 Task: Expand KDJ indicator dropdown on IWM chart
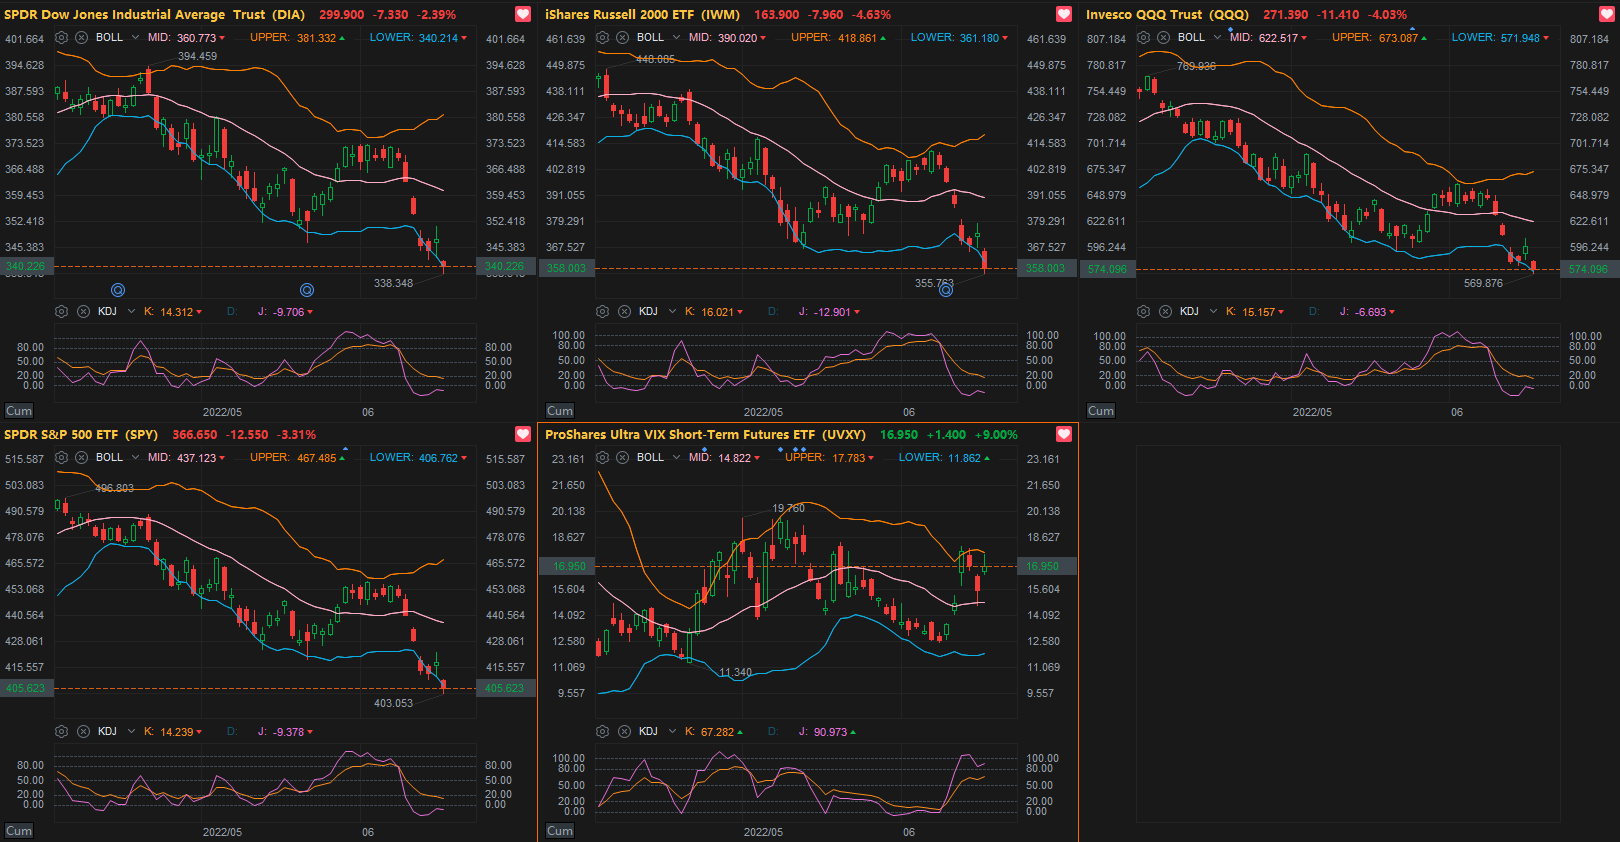pyautogui.click(x=673, y=311)
